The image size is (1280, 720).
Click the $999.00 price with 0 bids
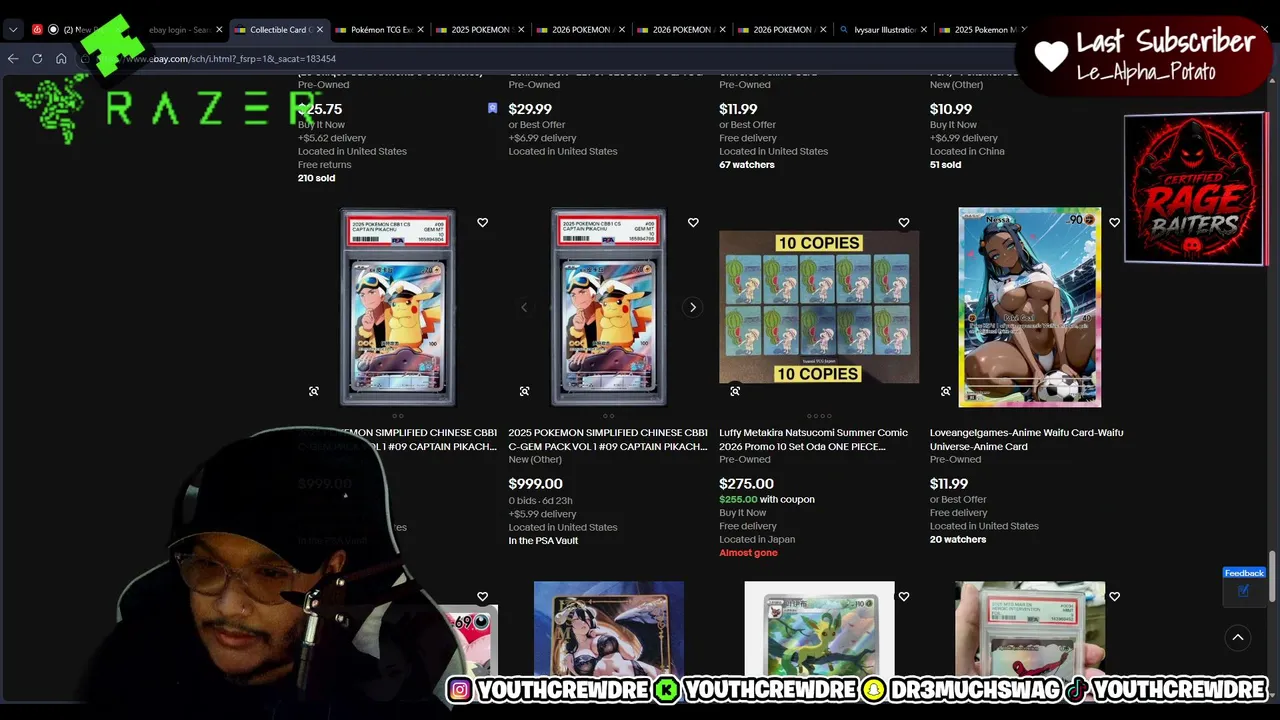click(536, 484)
